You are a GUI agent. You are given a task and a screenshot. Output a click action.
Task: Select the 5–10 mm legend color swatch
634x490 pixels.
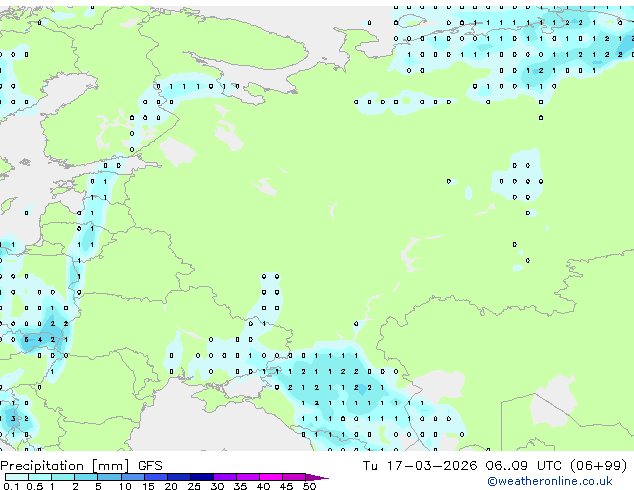click(109, 477)
